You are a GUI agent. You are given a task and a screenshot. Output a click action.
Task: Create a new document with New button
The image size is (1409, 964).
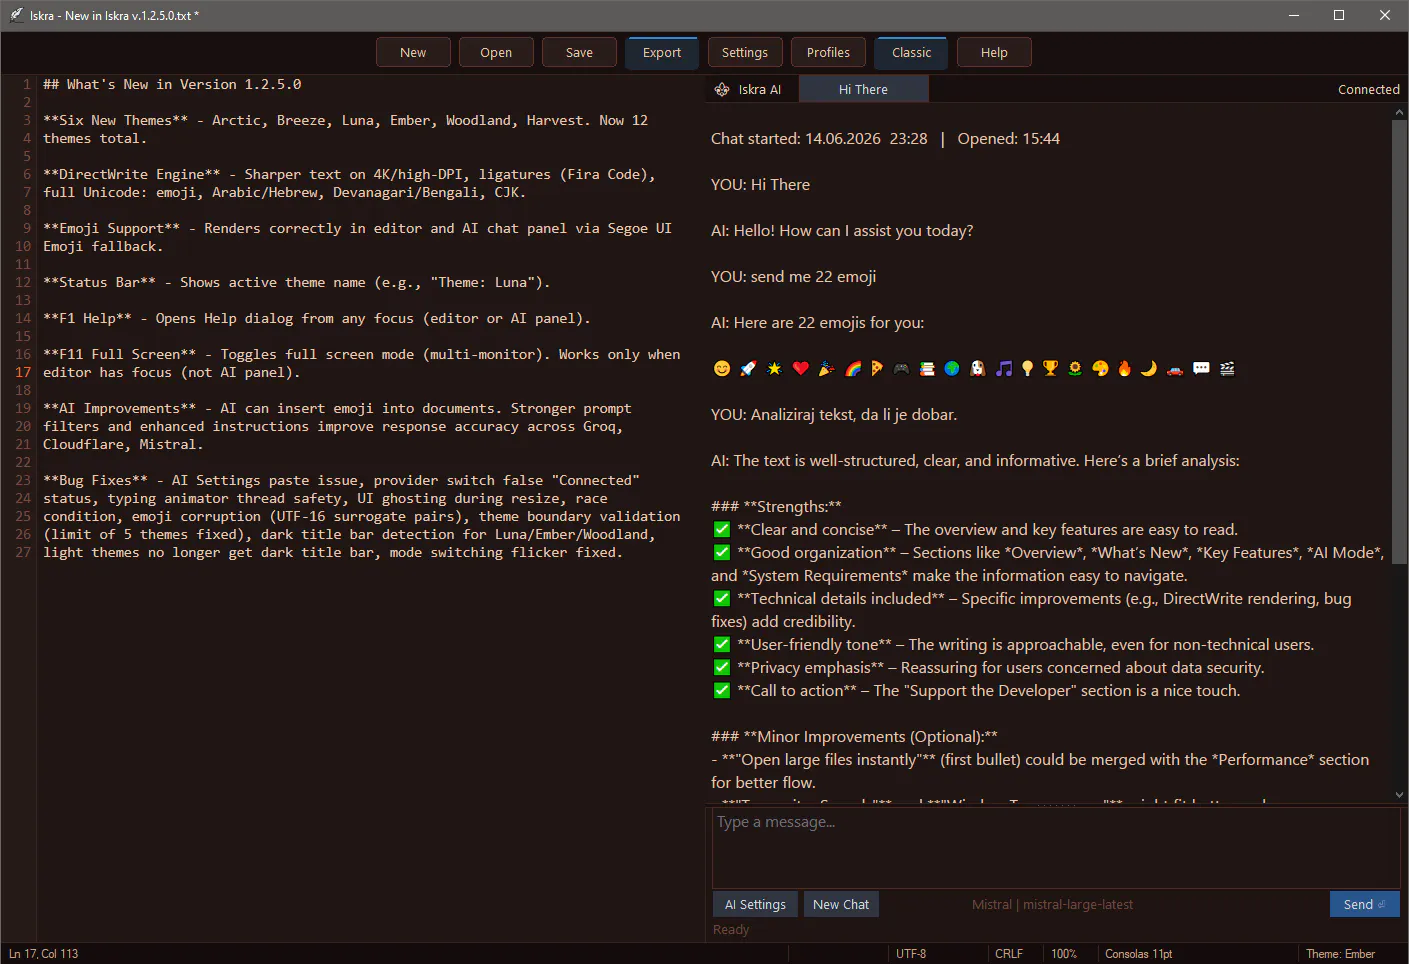(x=413, y=52)
